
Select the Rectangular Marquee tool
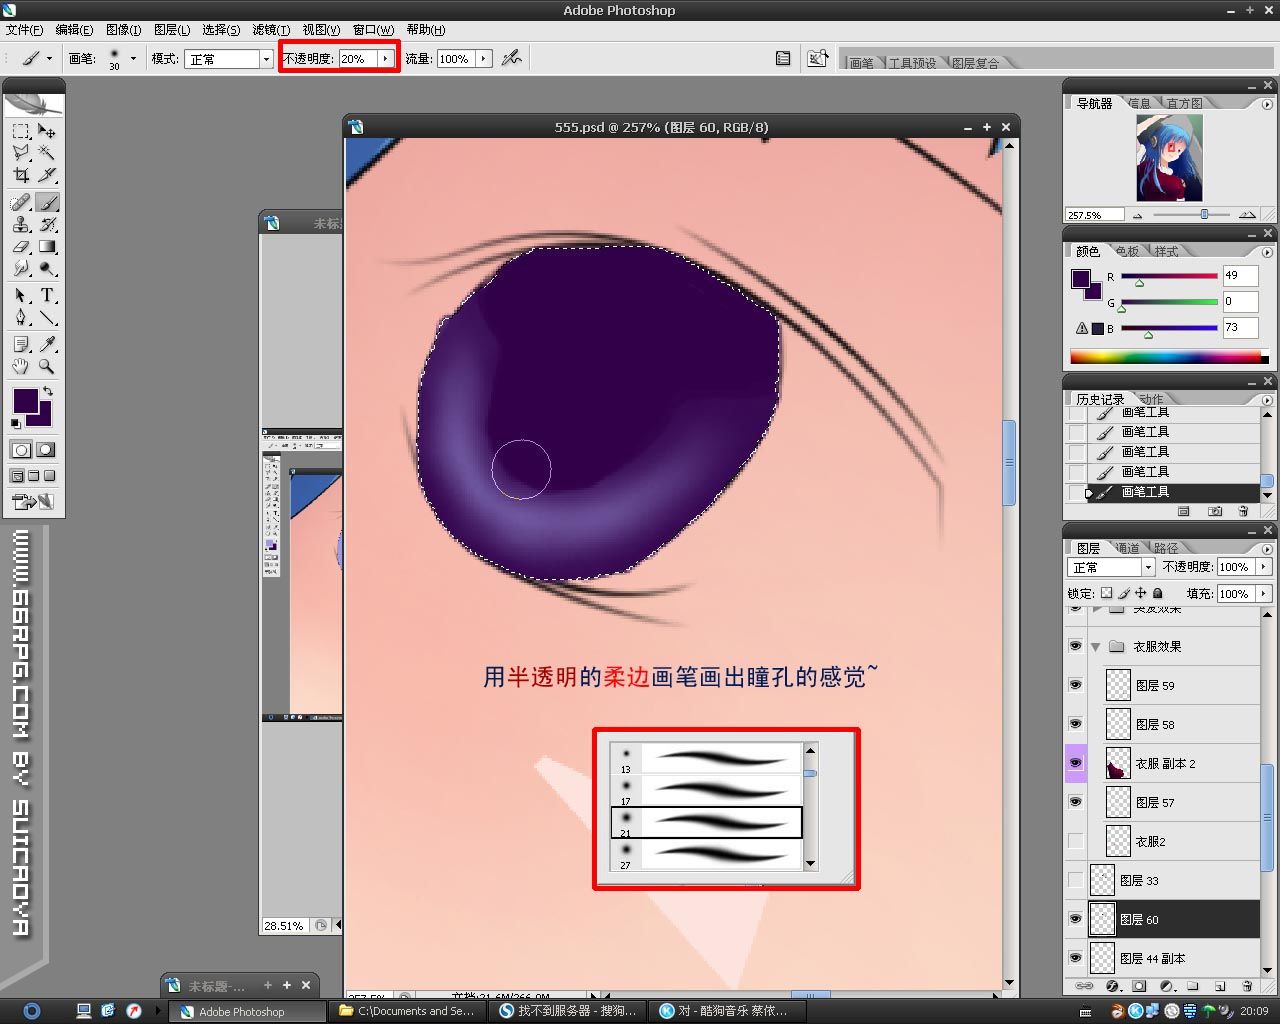tap(21, 131)
